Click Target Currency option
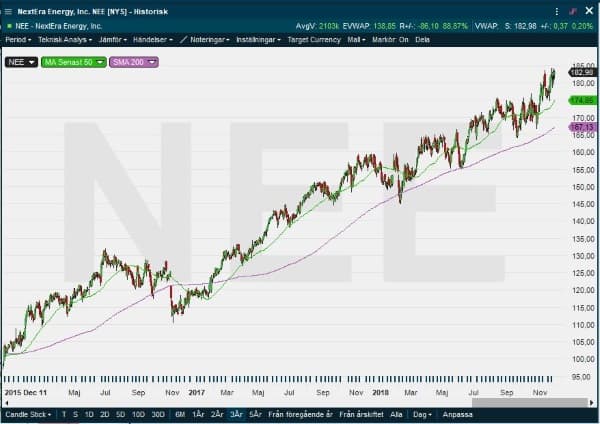The image size is (600, 424). tap(314, 40)
